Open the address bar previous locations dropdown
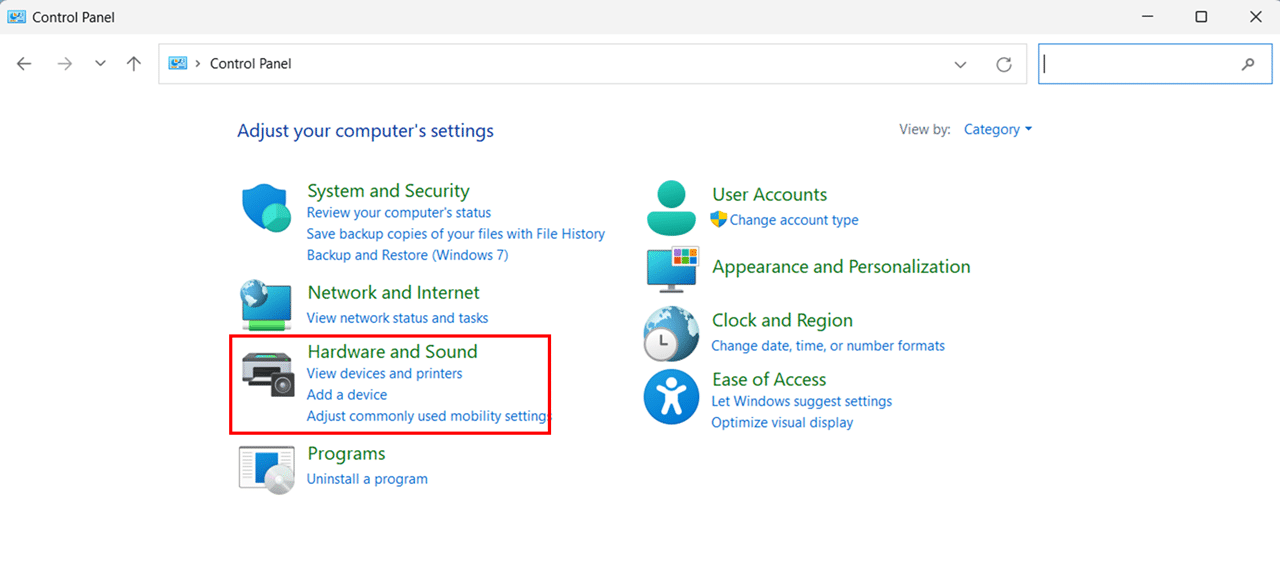The width and height of the screenshot is (1280, 578). 960,64
